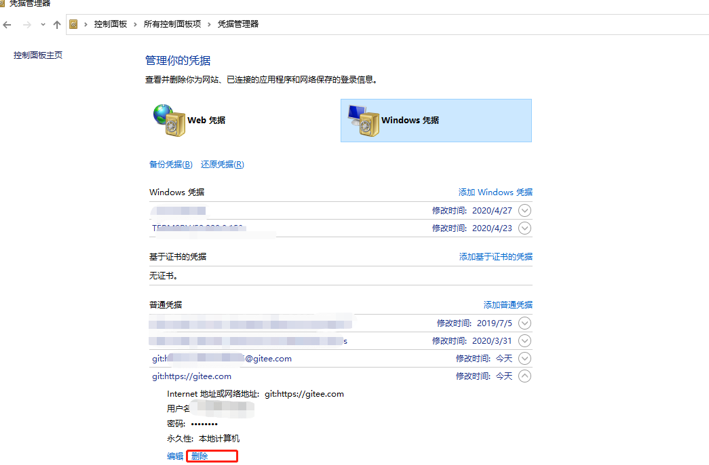Expand the @gitee.com credential chevron
Screen dimensions: 709x465
525,359
